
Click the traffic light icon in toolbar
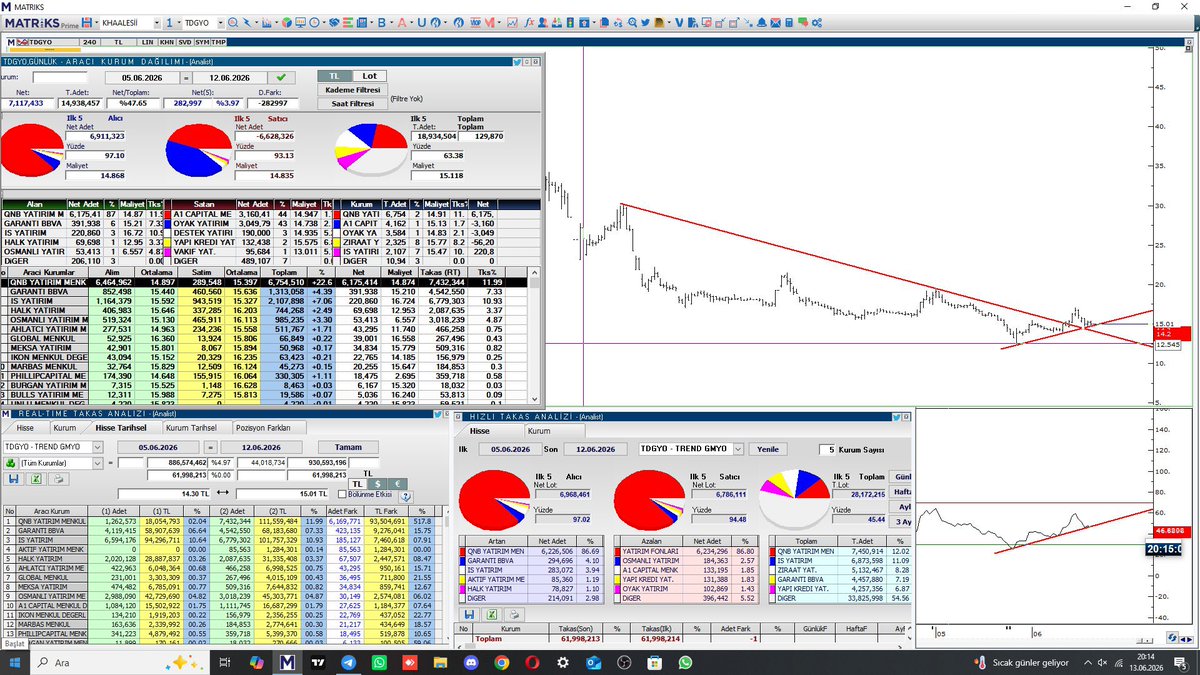[x=569, y=22]
